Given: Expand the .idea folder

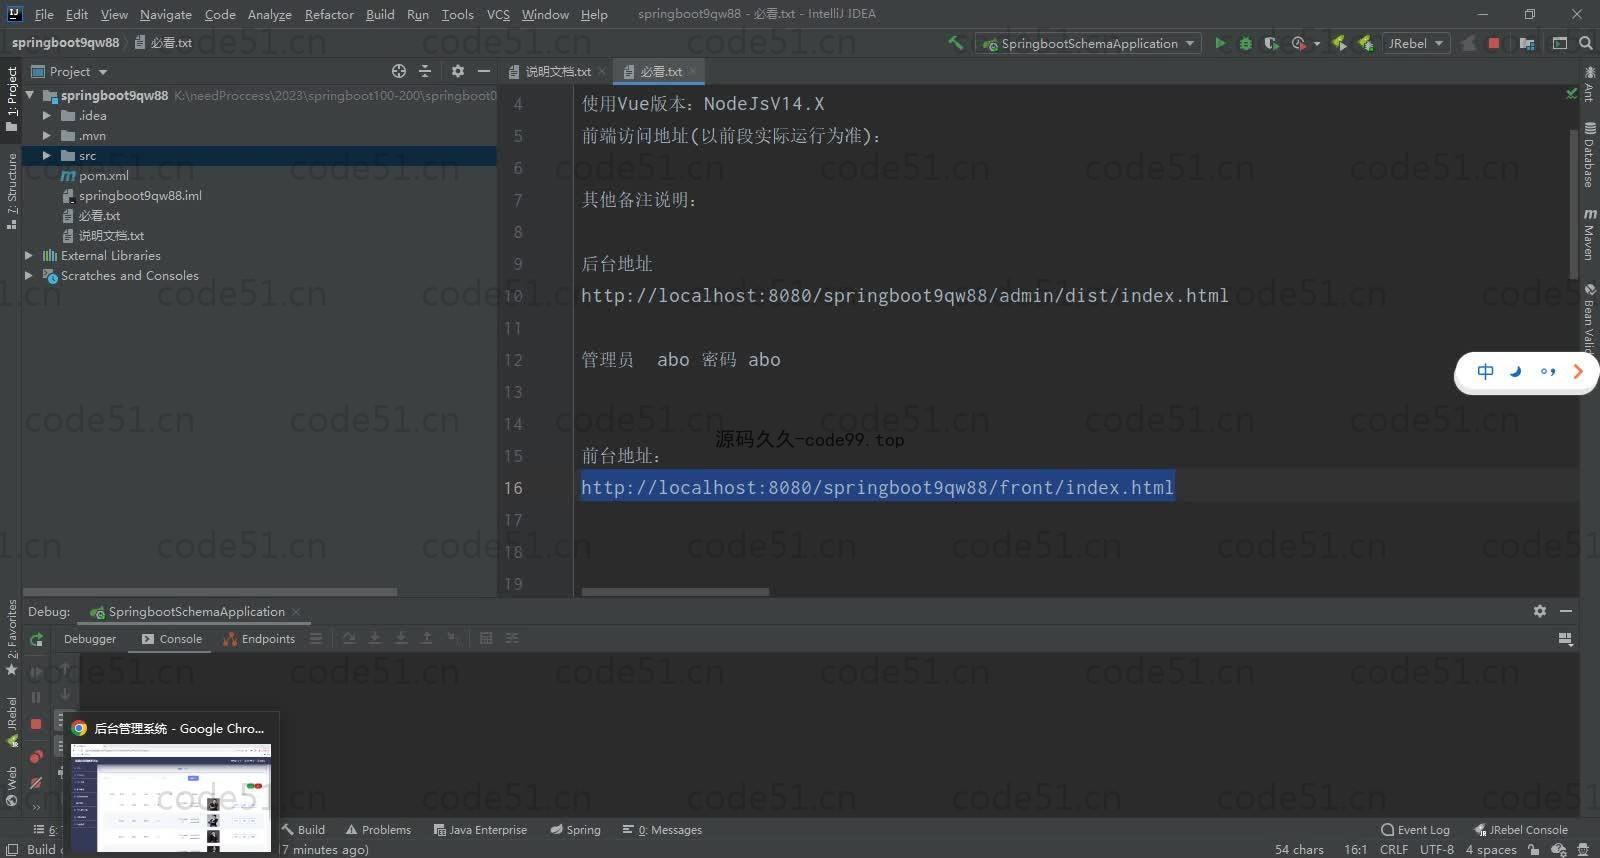Looking at the screenshot, I should 46,115.
